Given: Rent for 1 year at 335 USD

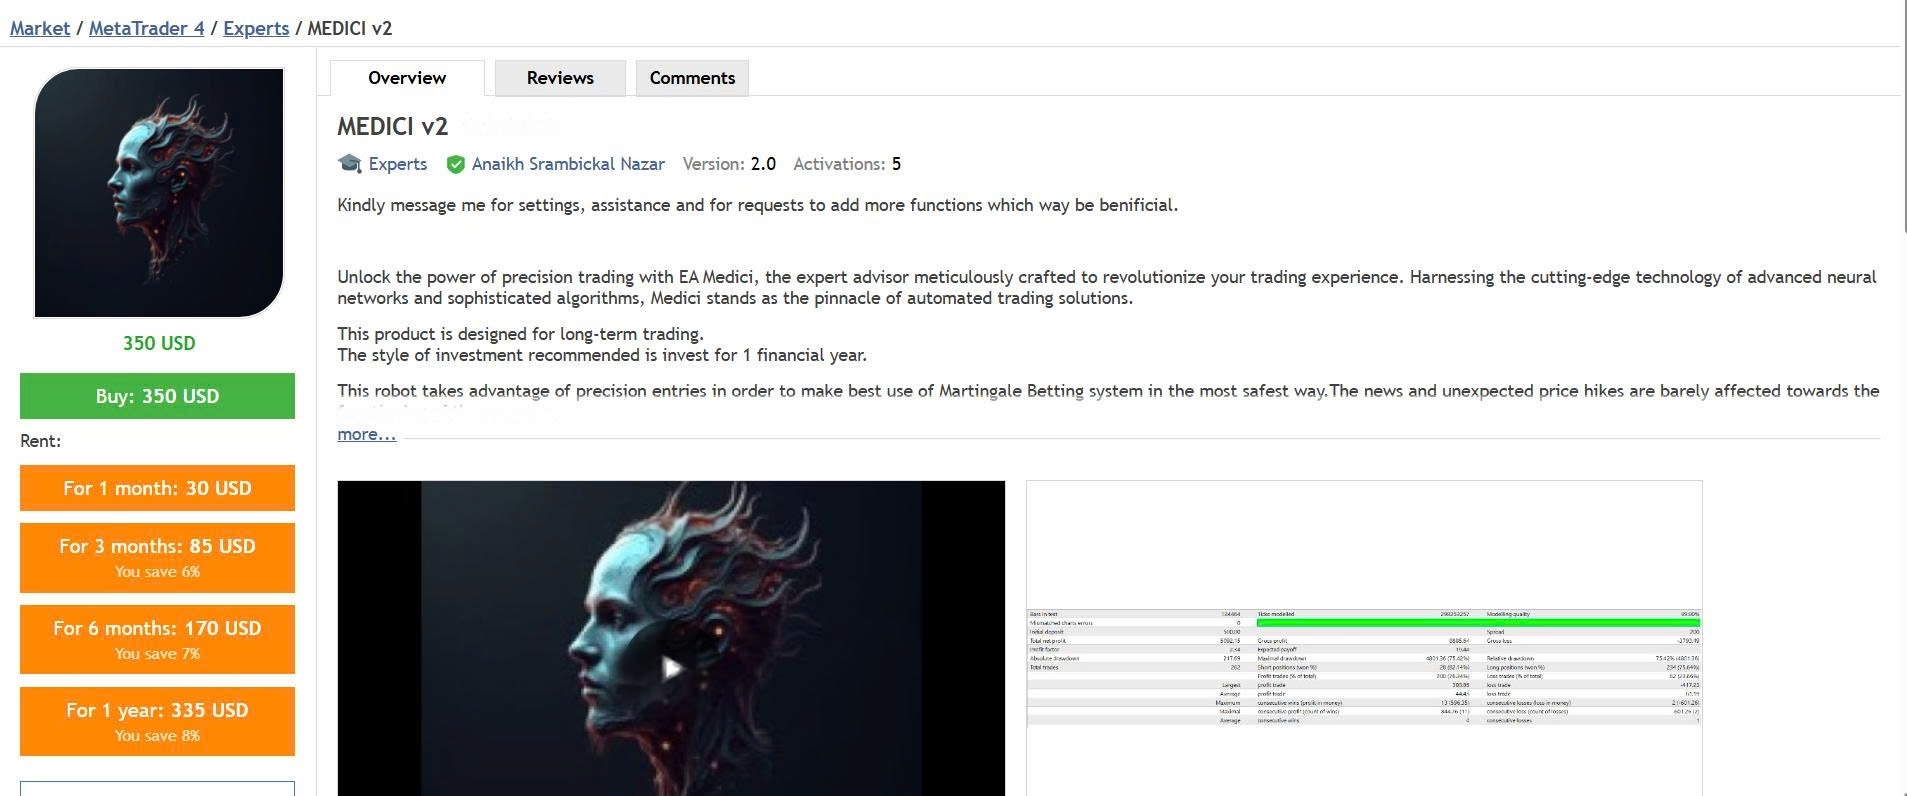Looking at the screenshot, I should coord(157,721).
